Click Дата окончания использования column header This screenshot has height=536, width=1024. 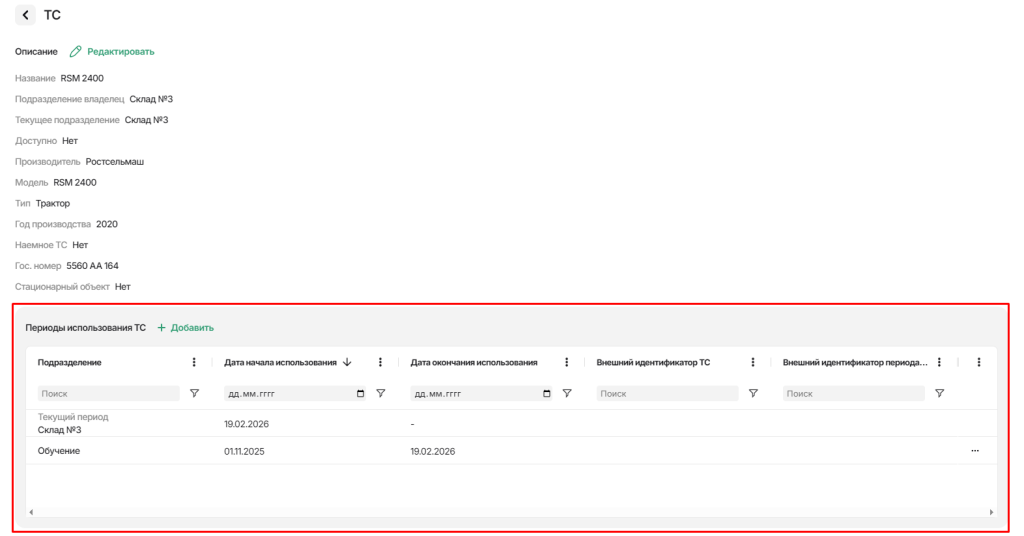coord(474,362)
